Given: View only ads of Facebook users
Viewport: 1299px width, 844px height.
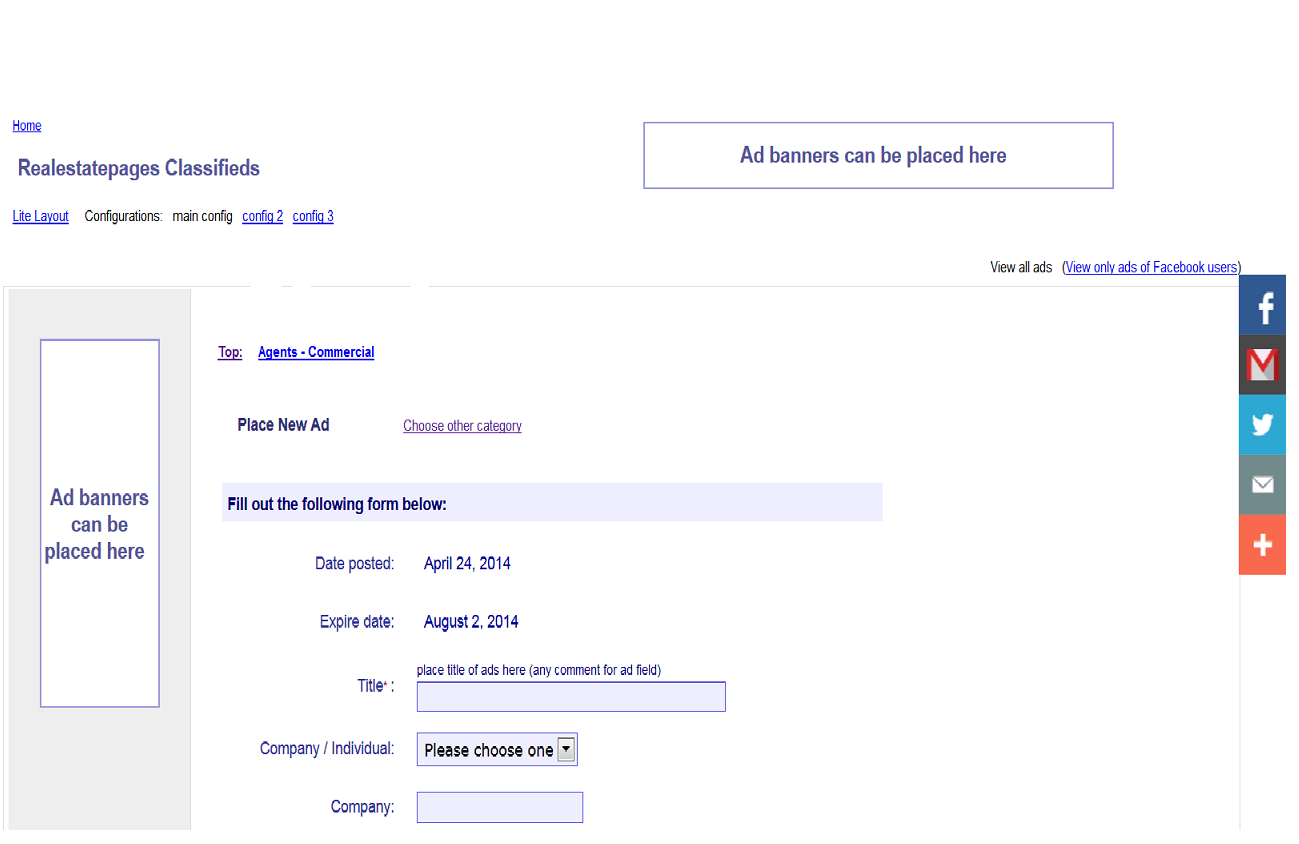Looking at the screenshot, I should point(1152,267).
